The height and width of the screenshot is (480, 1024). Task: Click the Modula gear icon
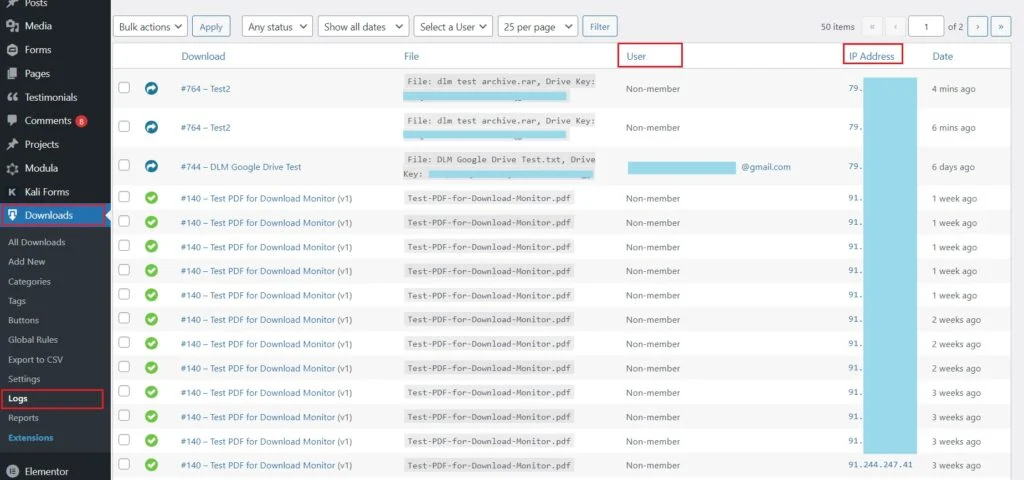tap(12, 168)
